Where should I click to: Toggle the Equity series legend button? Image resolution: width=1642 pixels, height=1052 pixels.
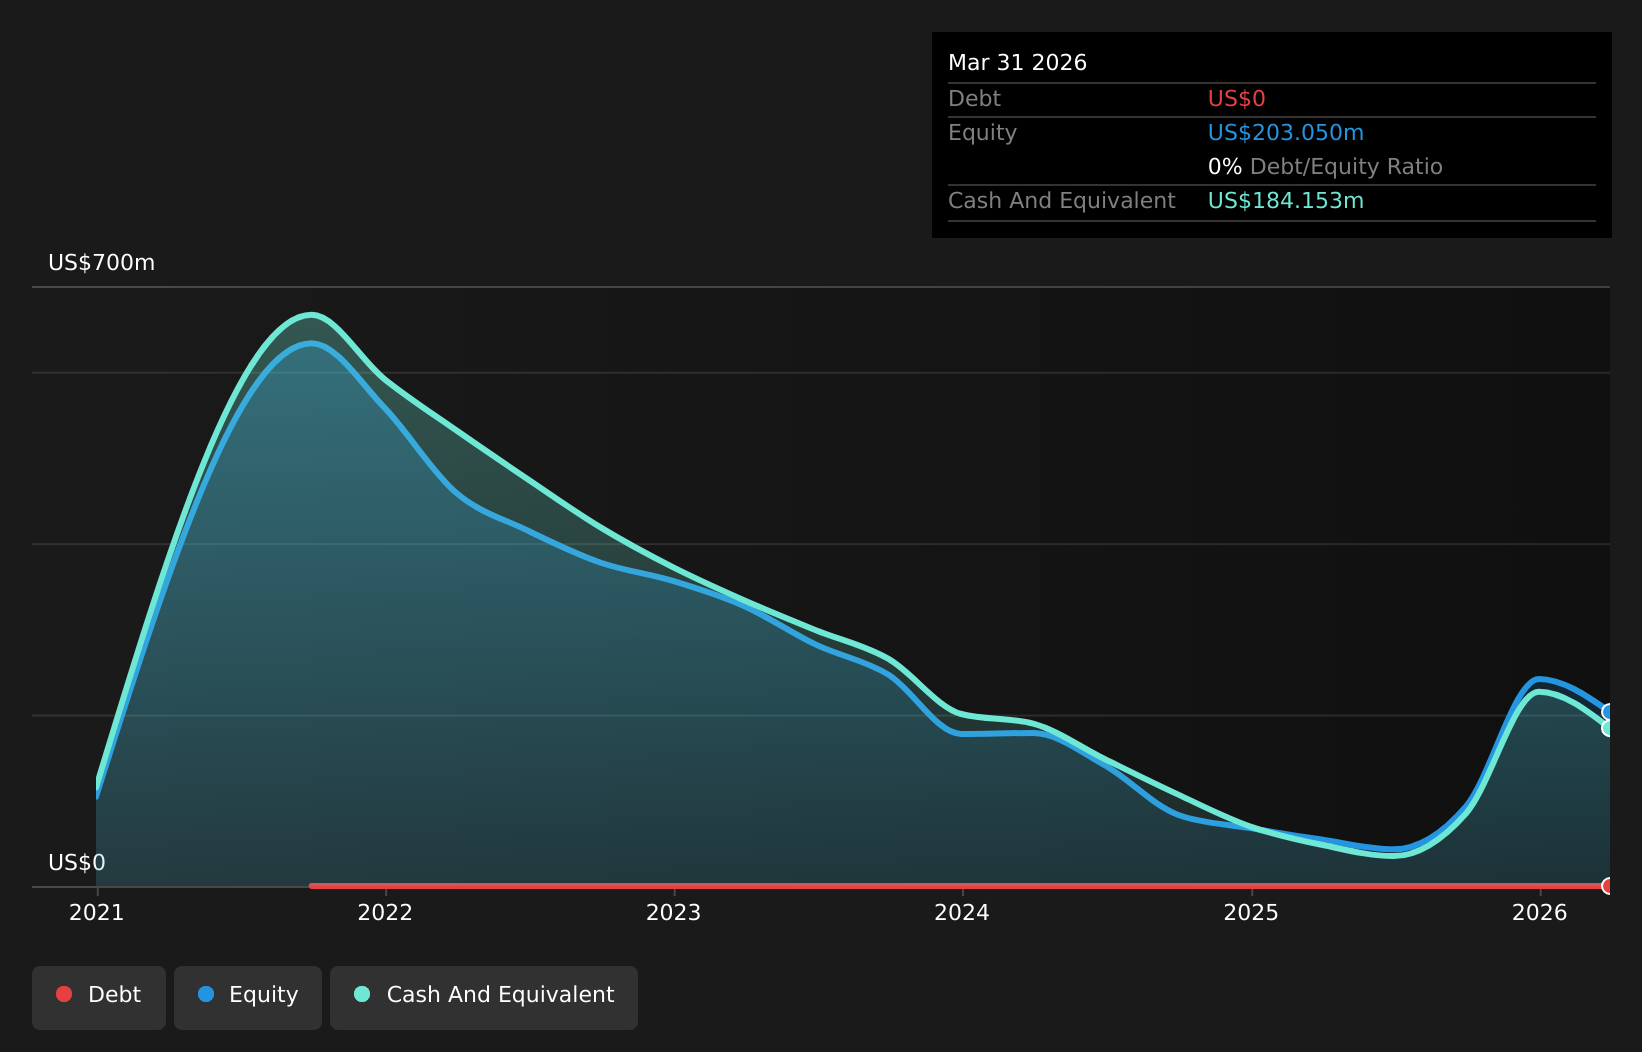[248, 997]
